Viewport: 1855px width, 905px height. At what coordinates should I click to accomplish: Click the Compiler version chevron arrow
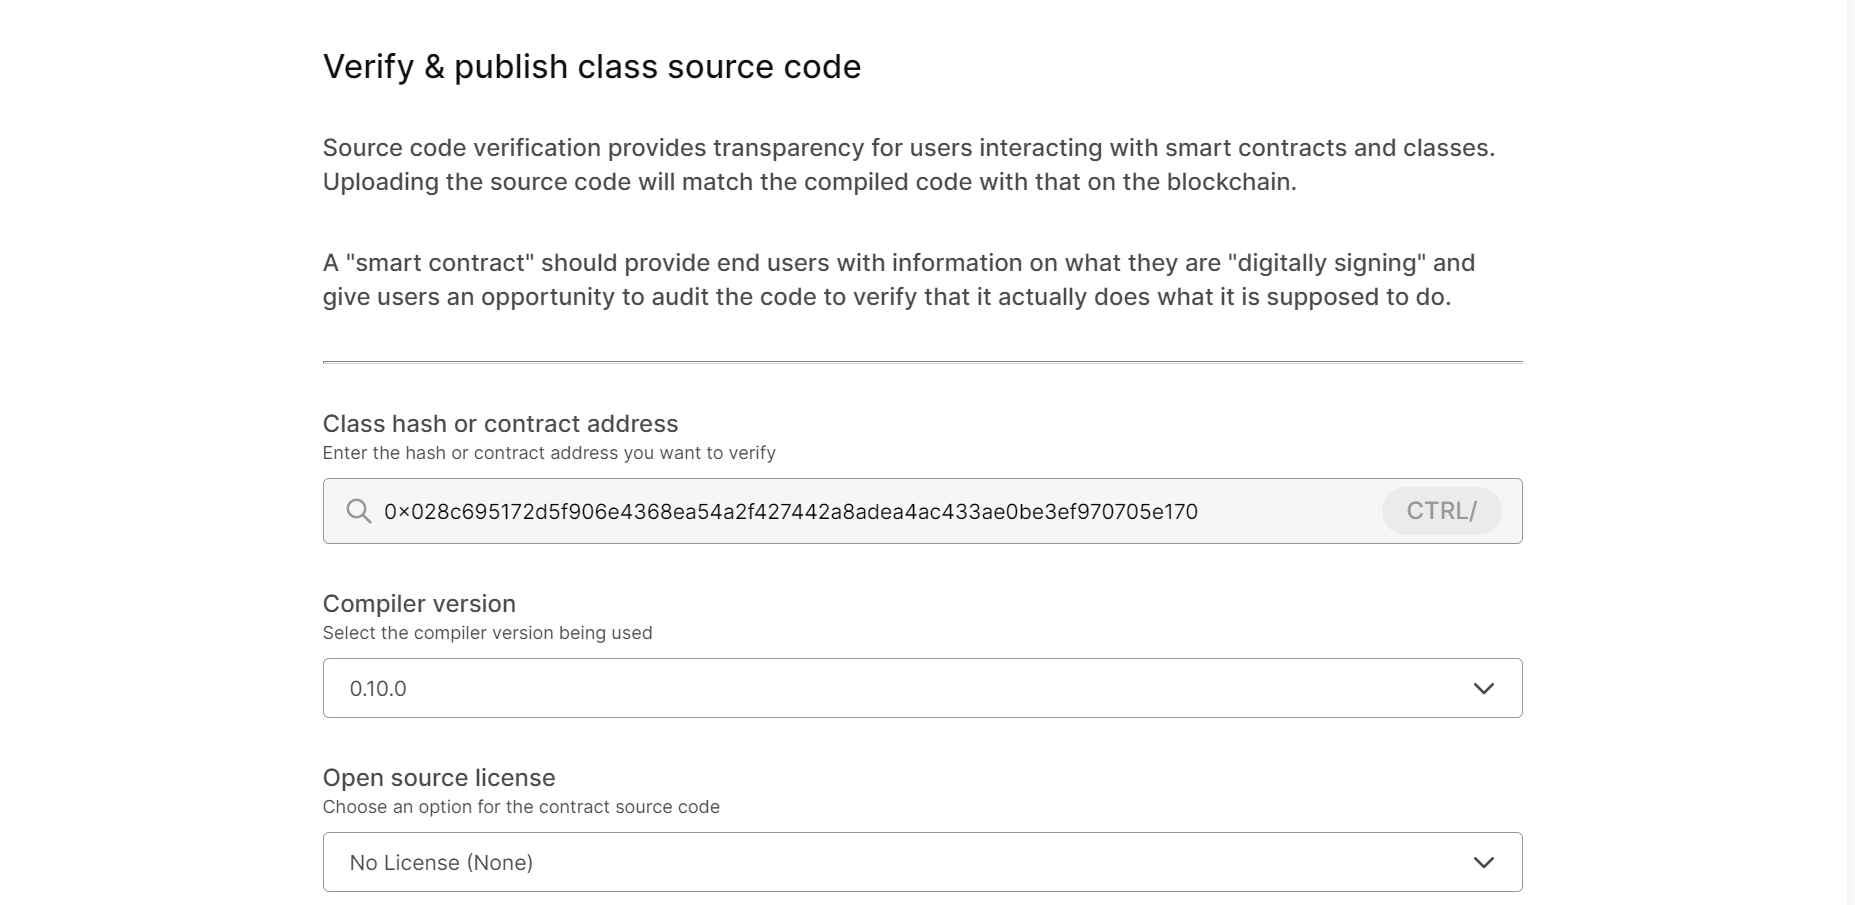(x=1483, y=688)
